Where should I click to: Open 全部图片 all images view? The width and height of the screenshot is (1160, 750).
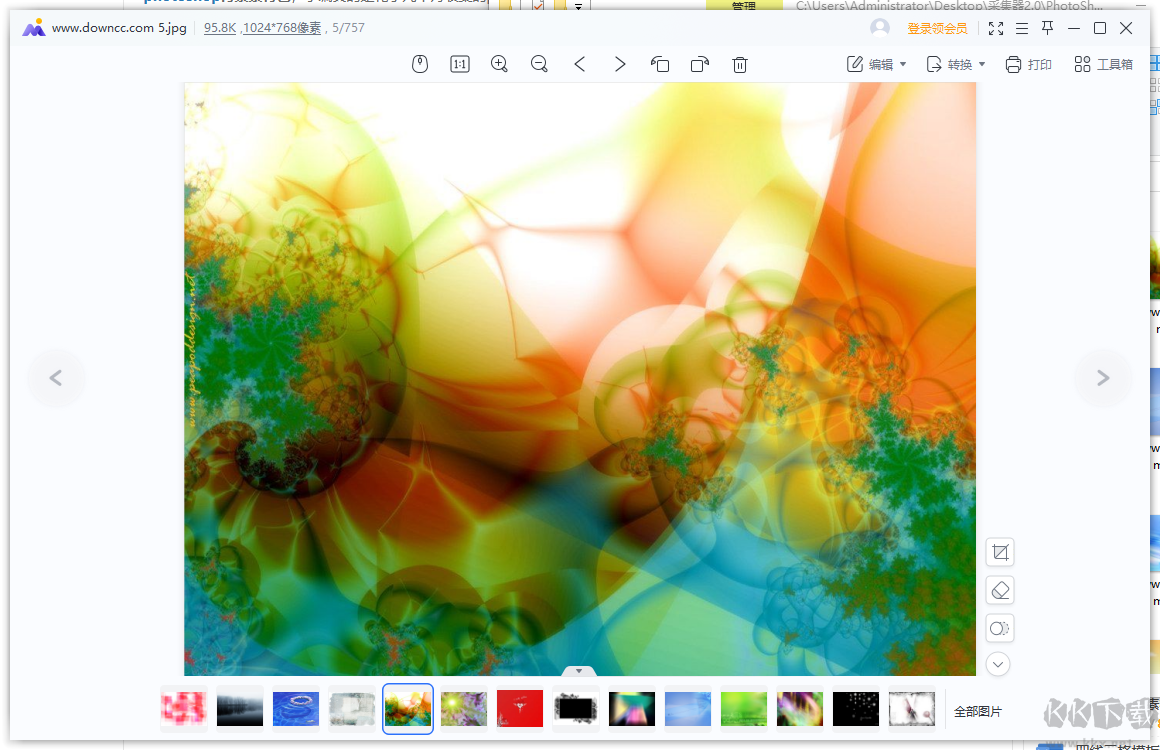977,712
